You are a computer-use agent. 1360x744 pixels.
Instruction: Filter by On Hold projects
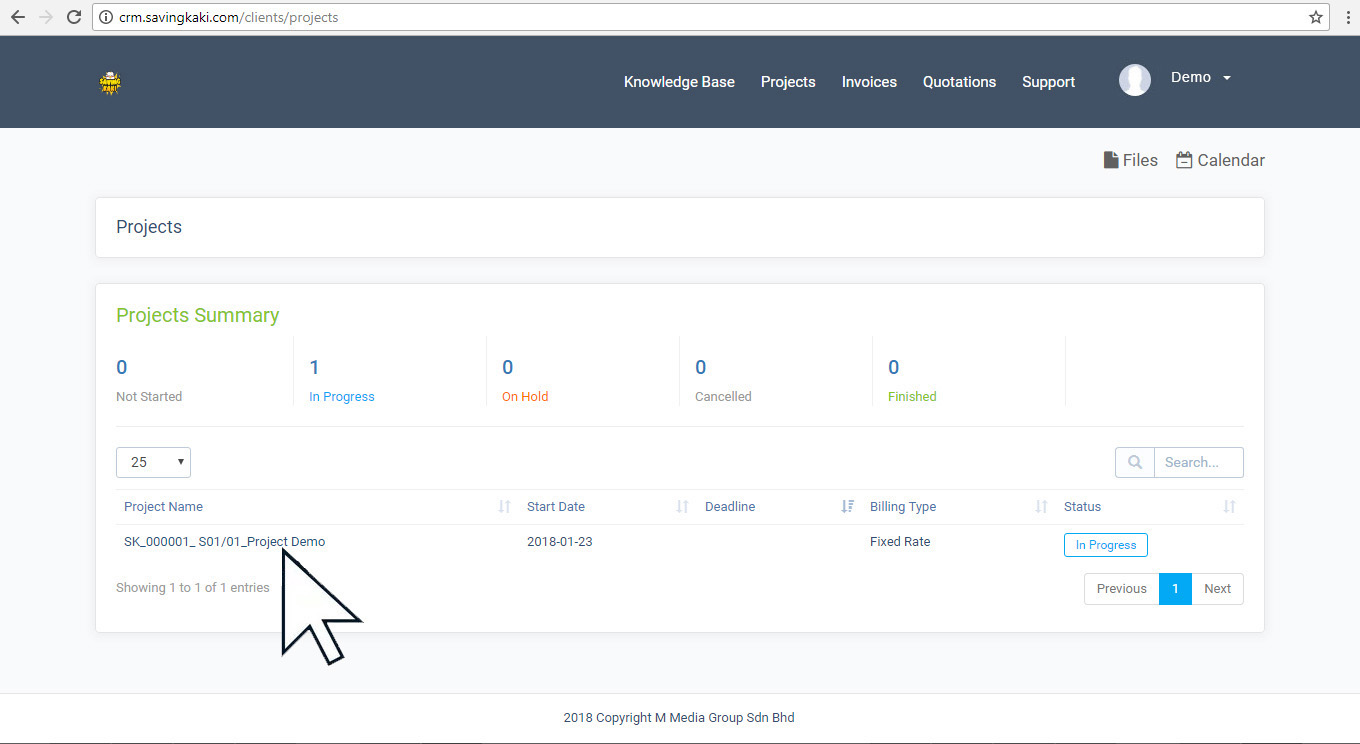525,397
